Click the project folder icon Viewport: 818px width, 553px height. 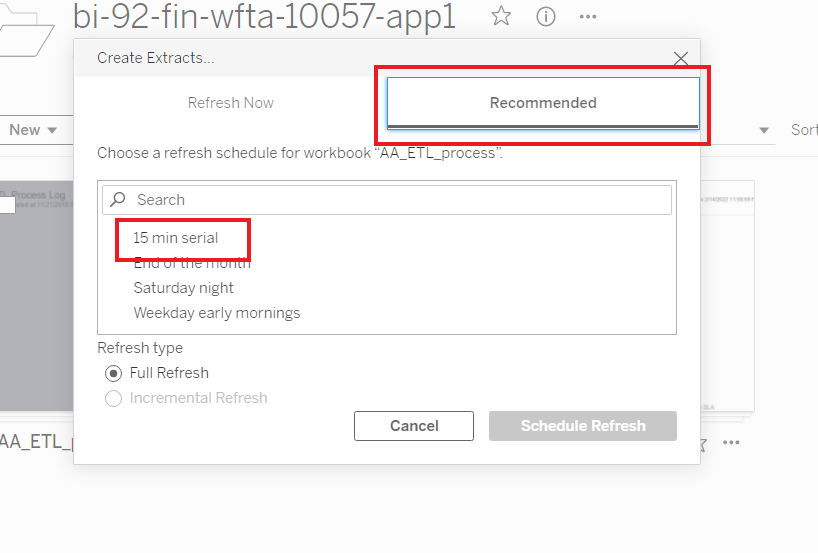pyautogui.click(x=25, y=31)
